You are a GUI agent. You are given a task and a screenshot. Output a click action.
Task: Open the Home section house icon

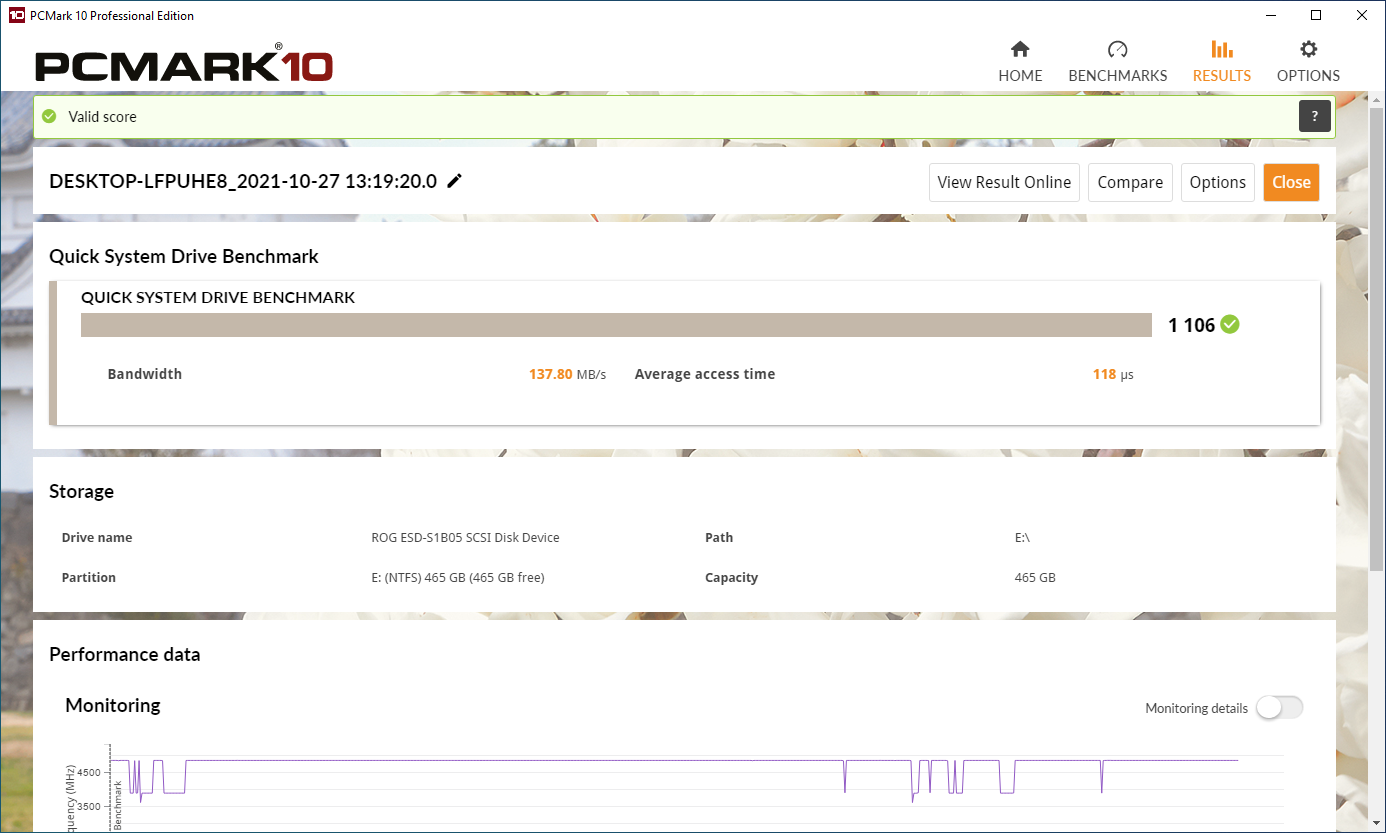pos(1020,49)
